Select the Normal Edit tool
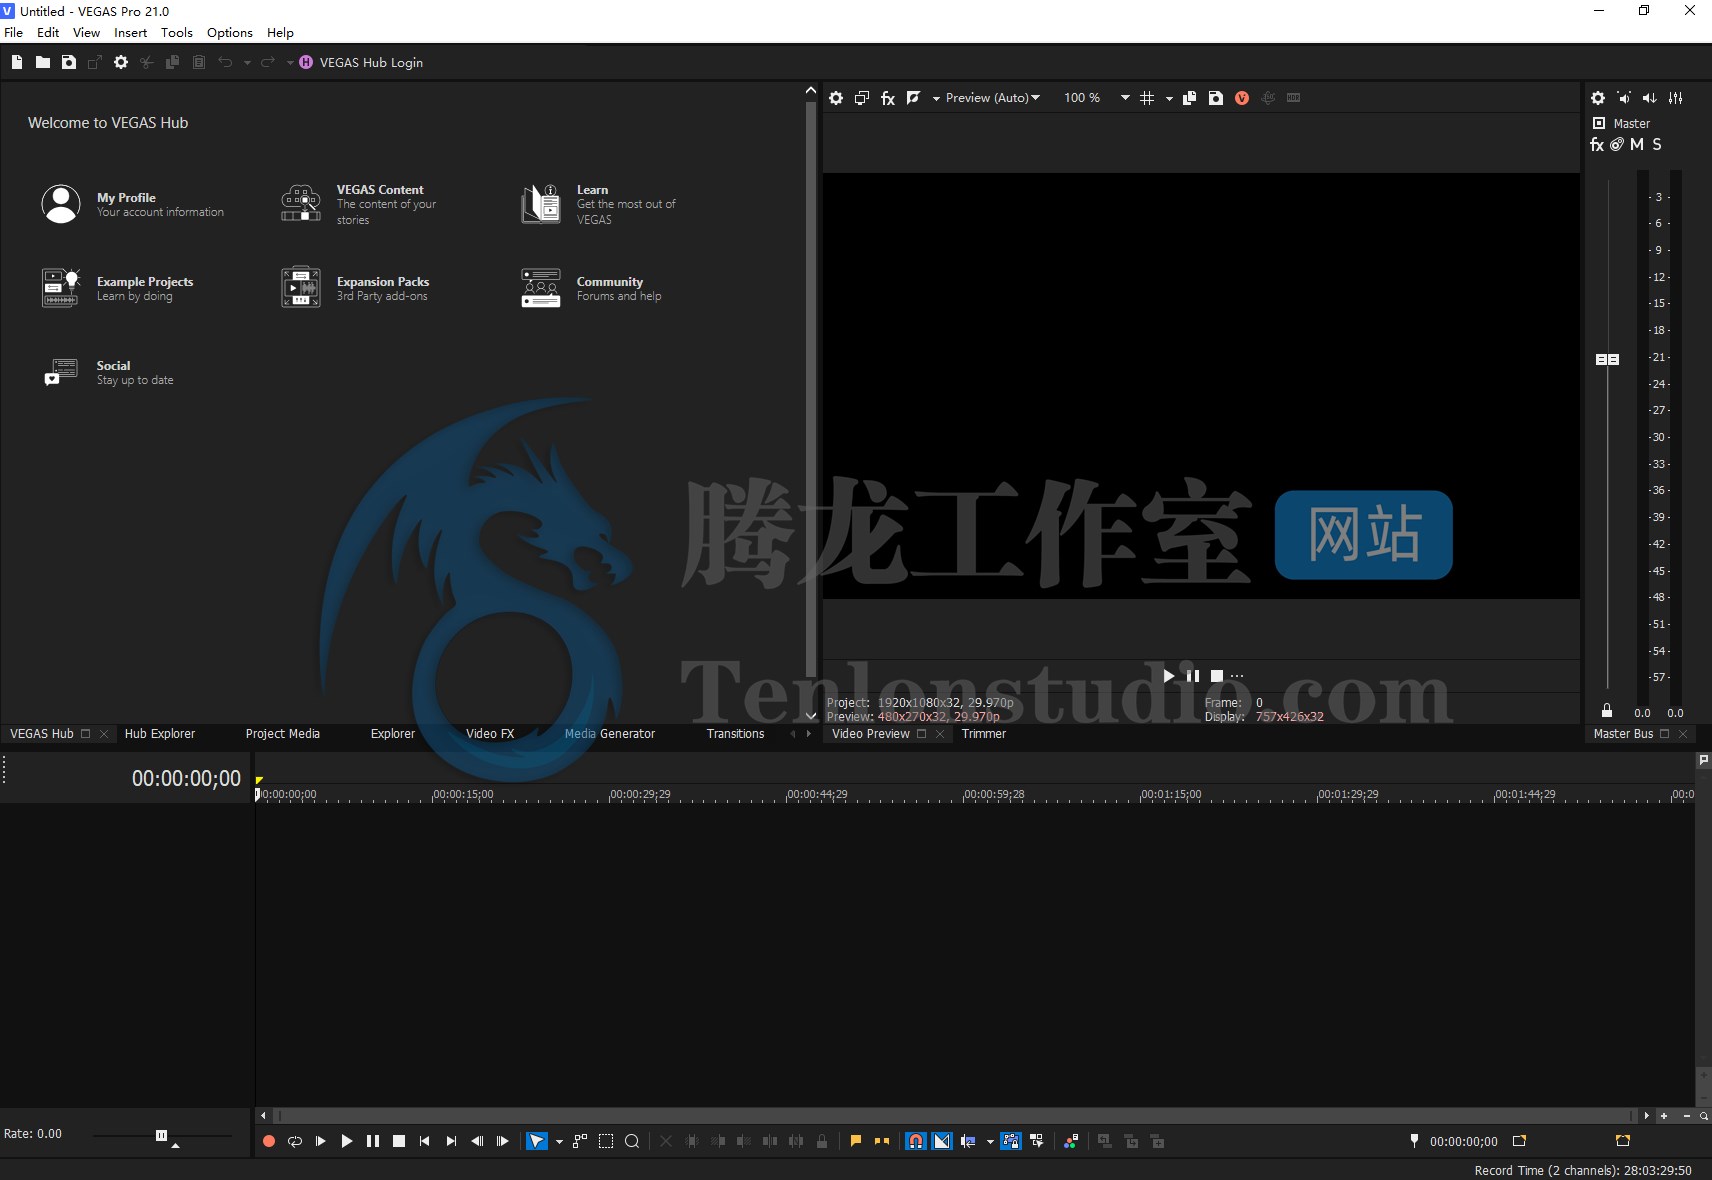 pos(537,1141)
